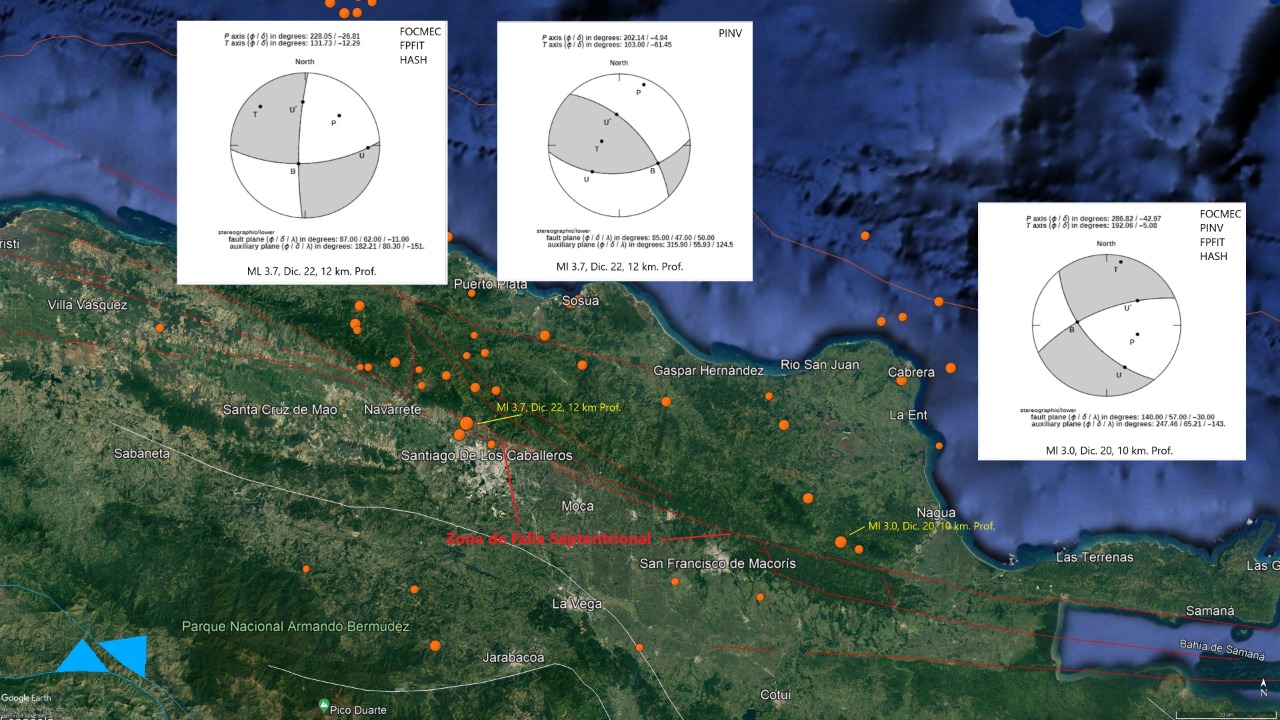The width and height of the screenshot is (1280, 720).
Task: Click the map scale bar
Action: point(1211,713)
